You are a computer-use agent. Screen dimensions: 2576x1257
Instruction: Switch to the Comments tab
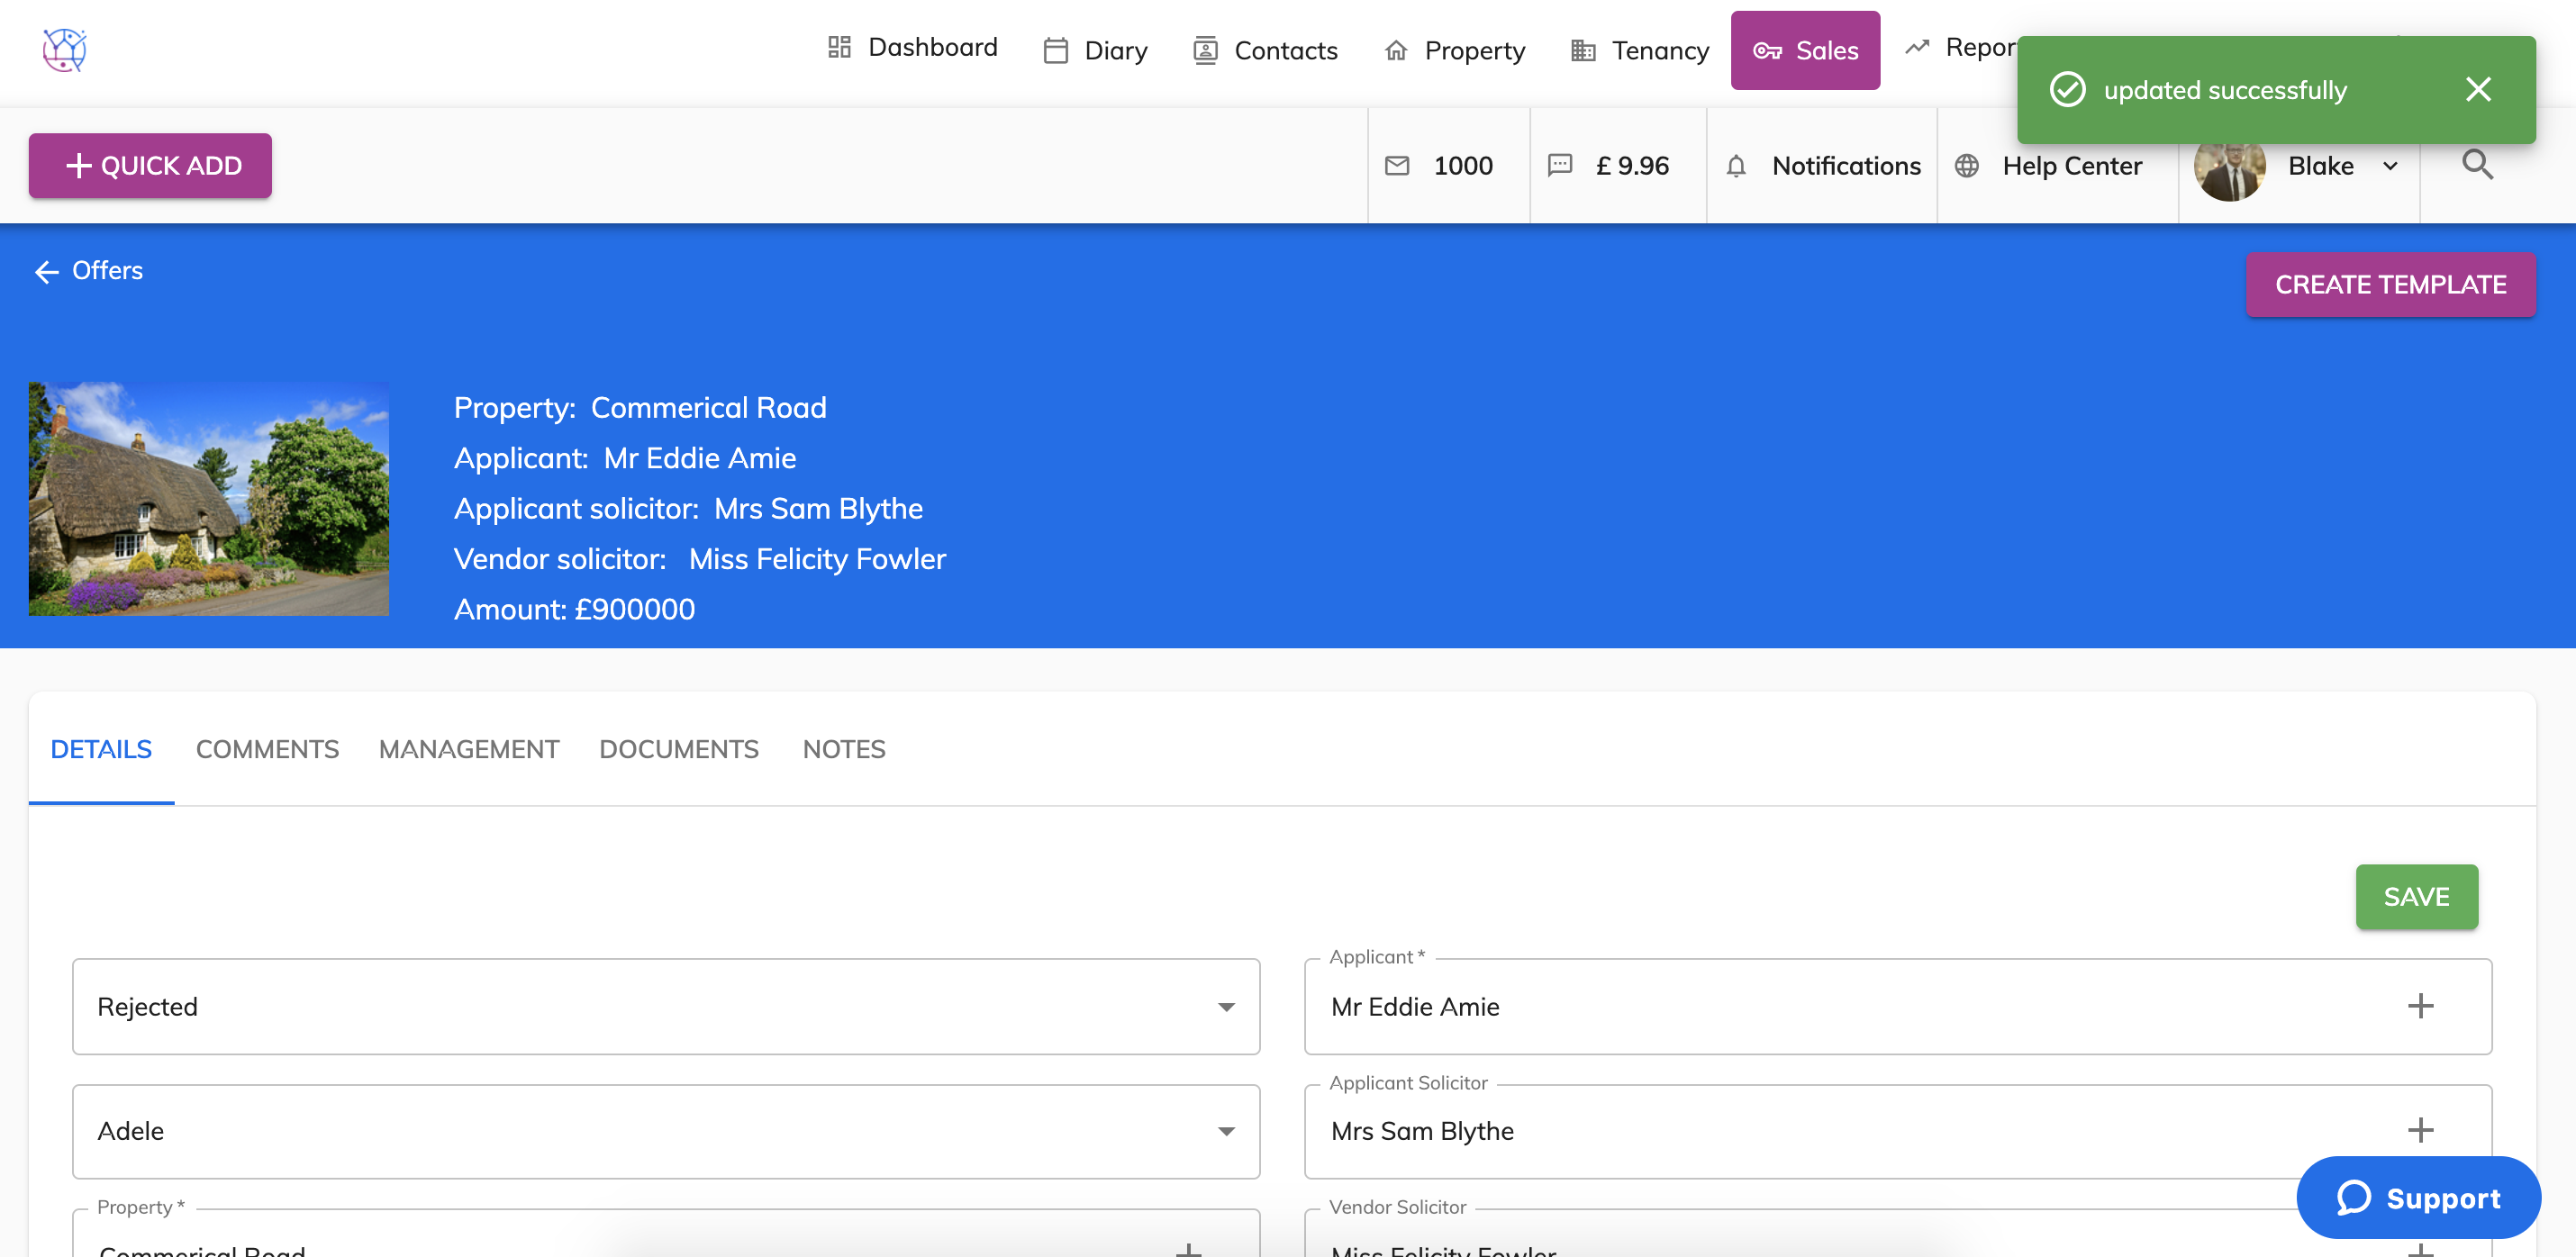[x=267, y=749]
